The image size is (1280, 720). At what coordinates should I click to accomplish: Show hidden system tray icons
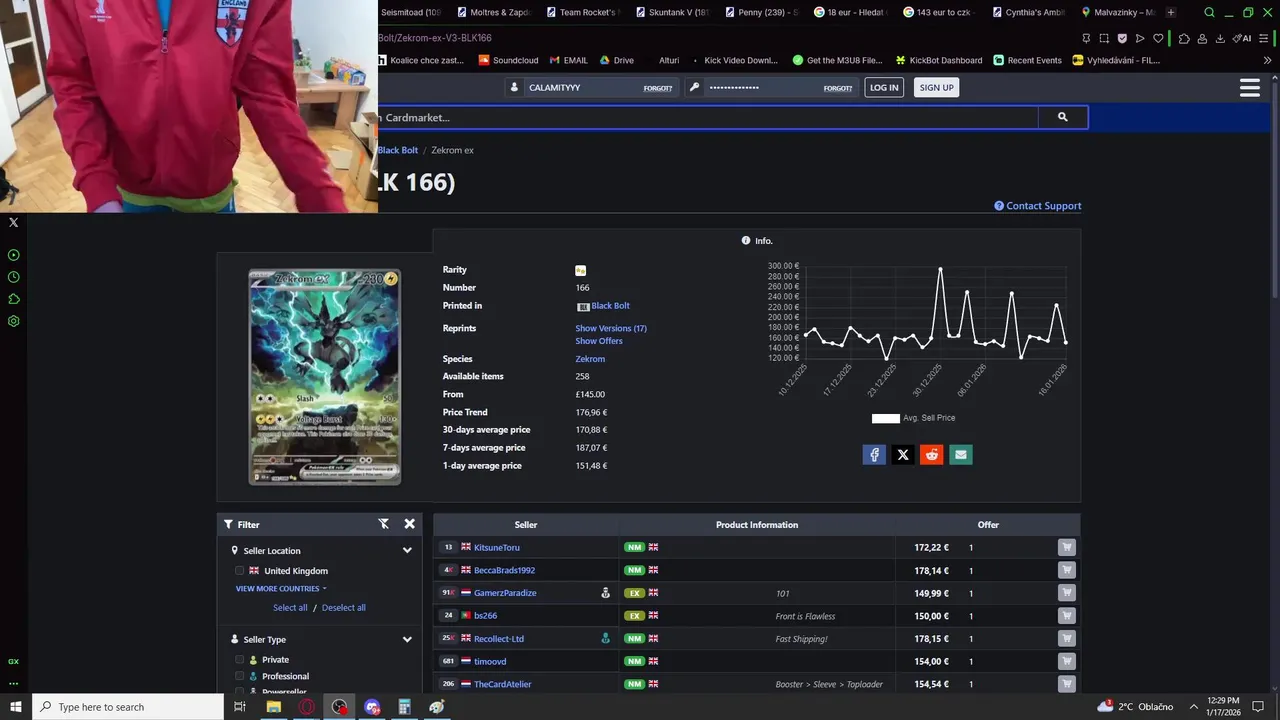pos(1193,707)
